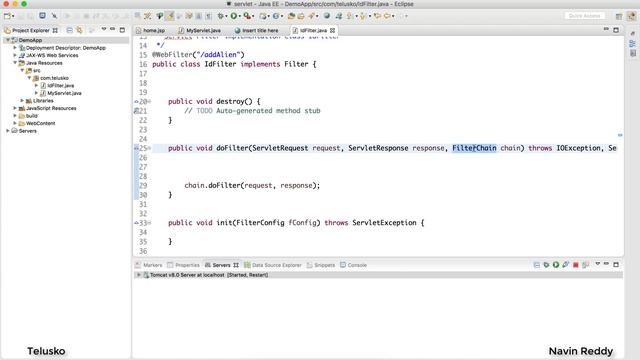Click in the Quick Access search field

[x=584, y=16]
